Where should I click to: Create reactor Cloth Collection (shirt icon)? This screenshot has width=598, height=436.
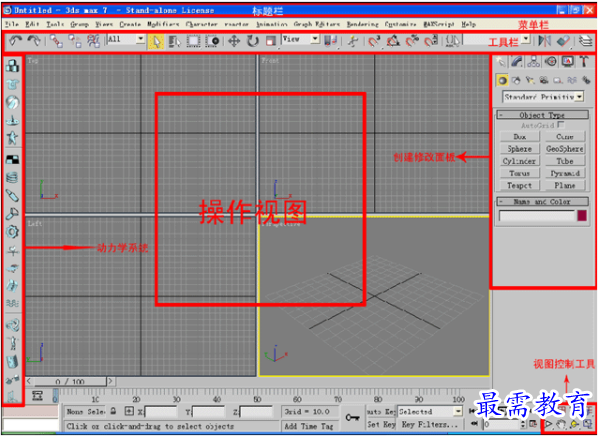point(13,84)
